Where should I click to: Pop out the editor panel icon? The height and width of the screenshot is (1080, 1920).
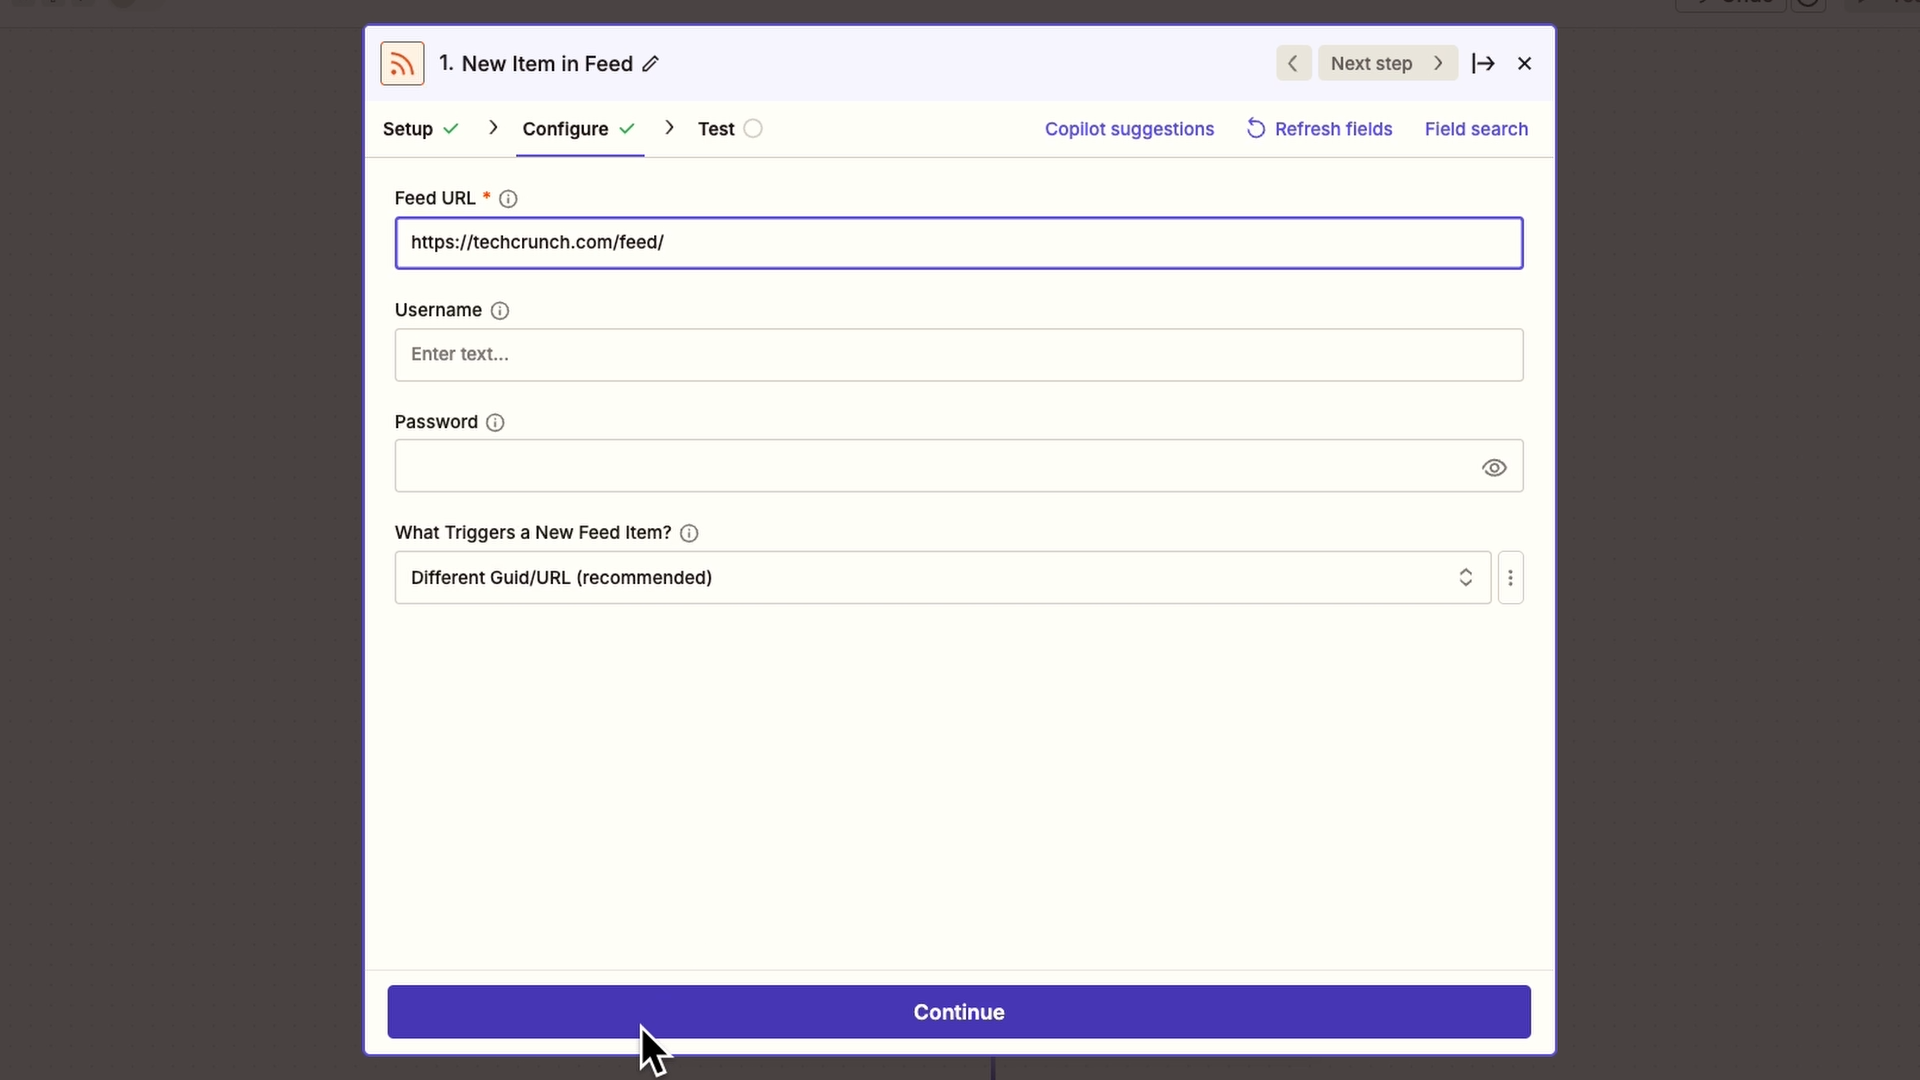(x=1484, y=63)
